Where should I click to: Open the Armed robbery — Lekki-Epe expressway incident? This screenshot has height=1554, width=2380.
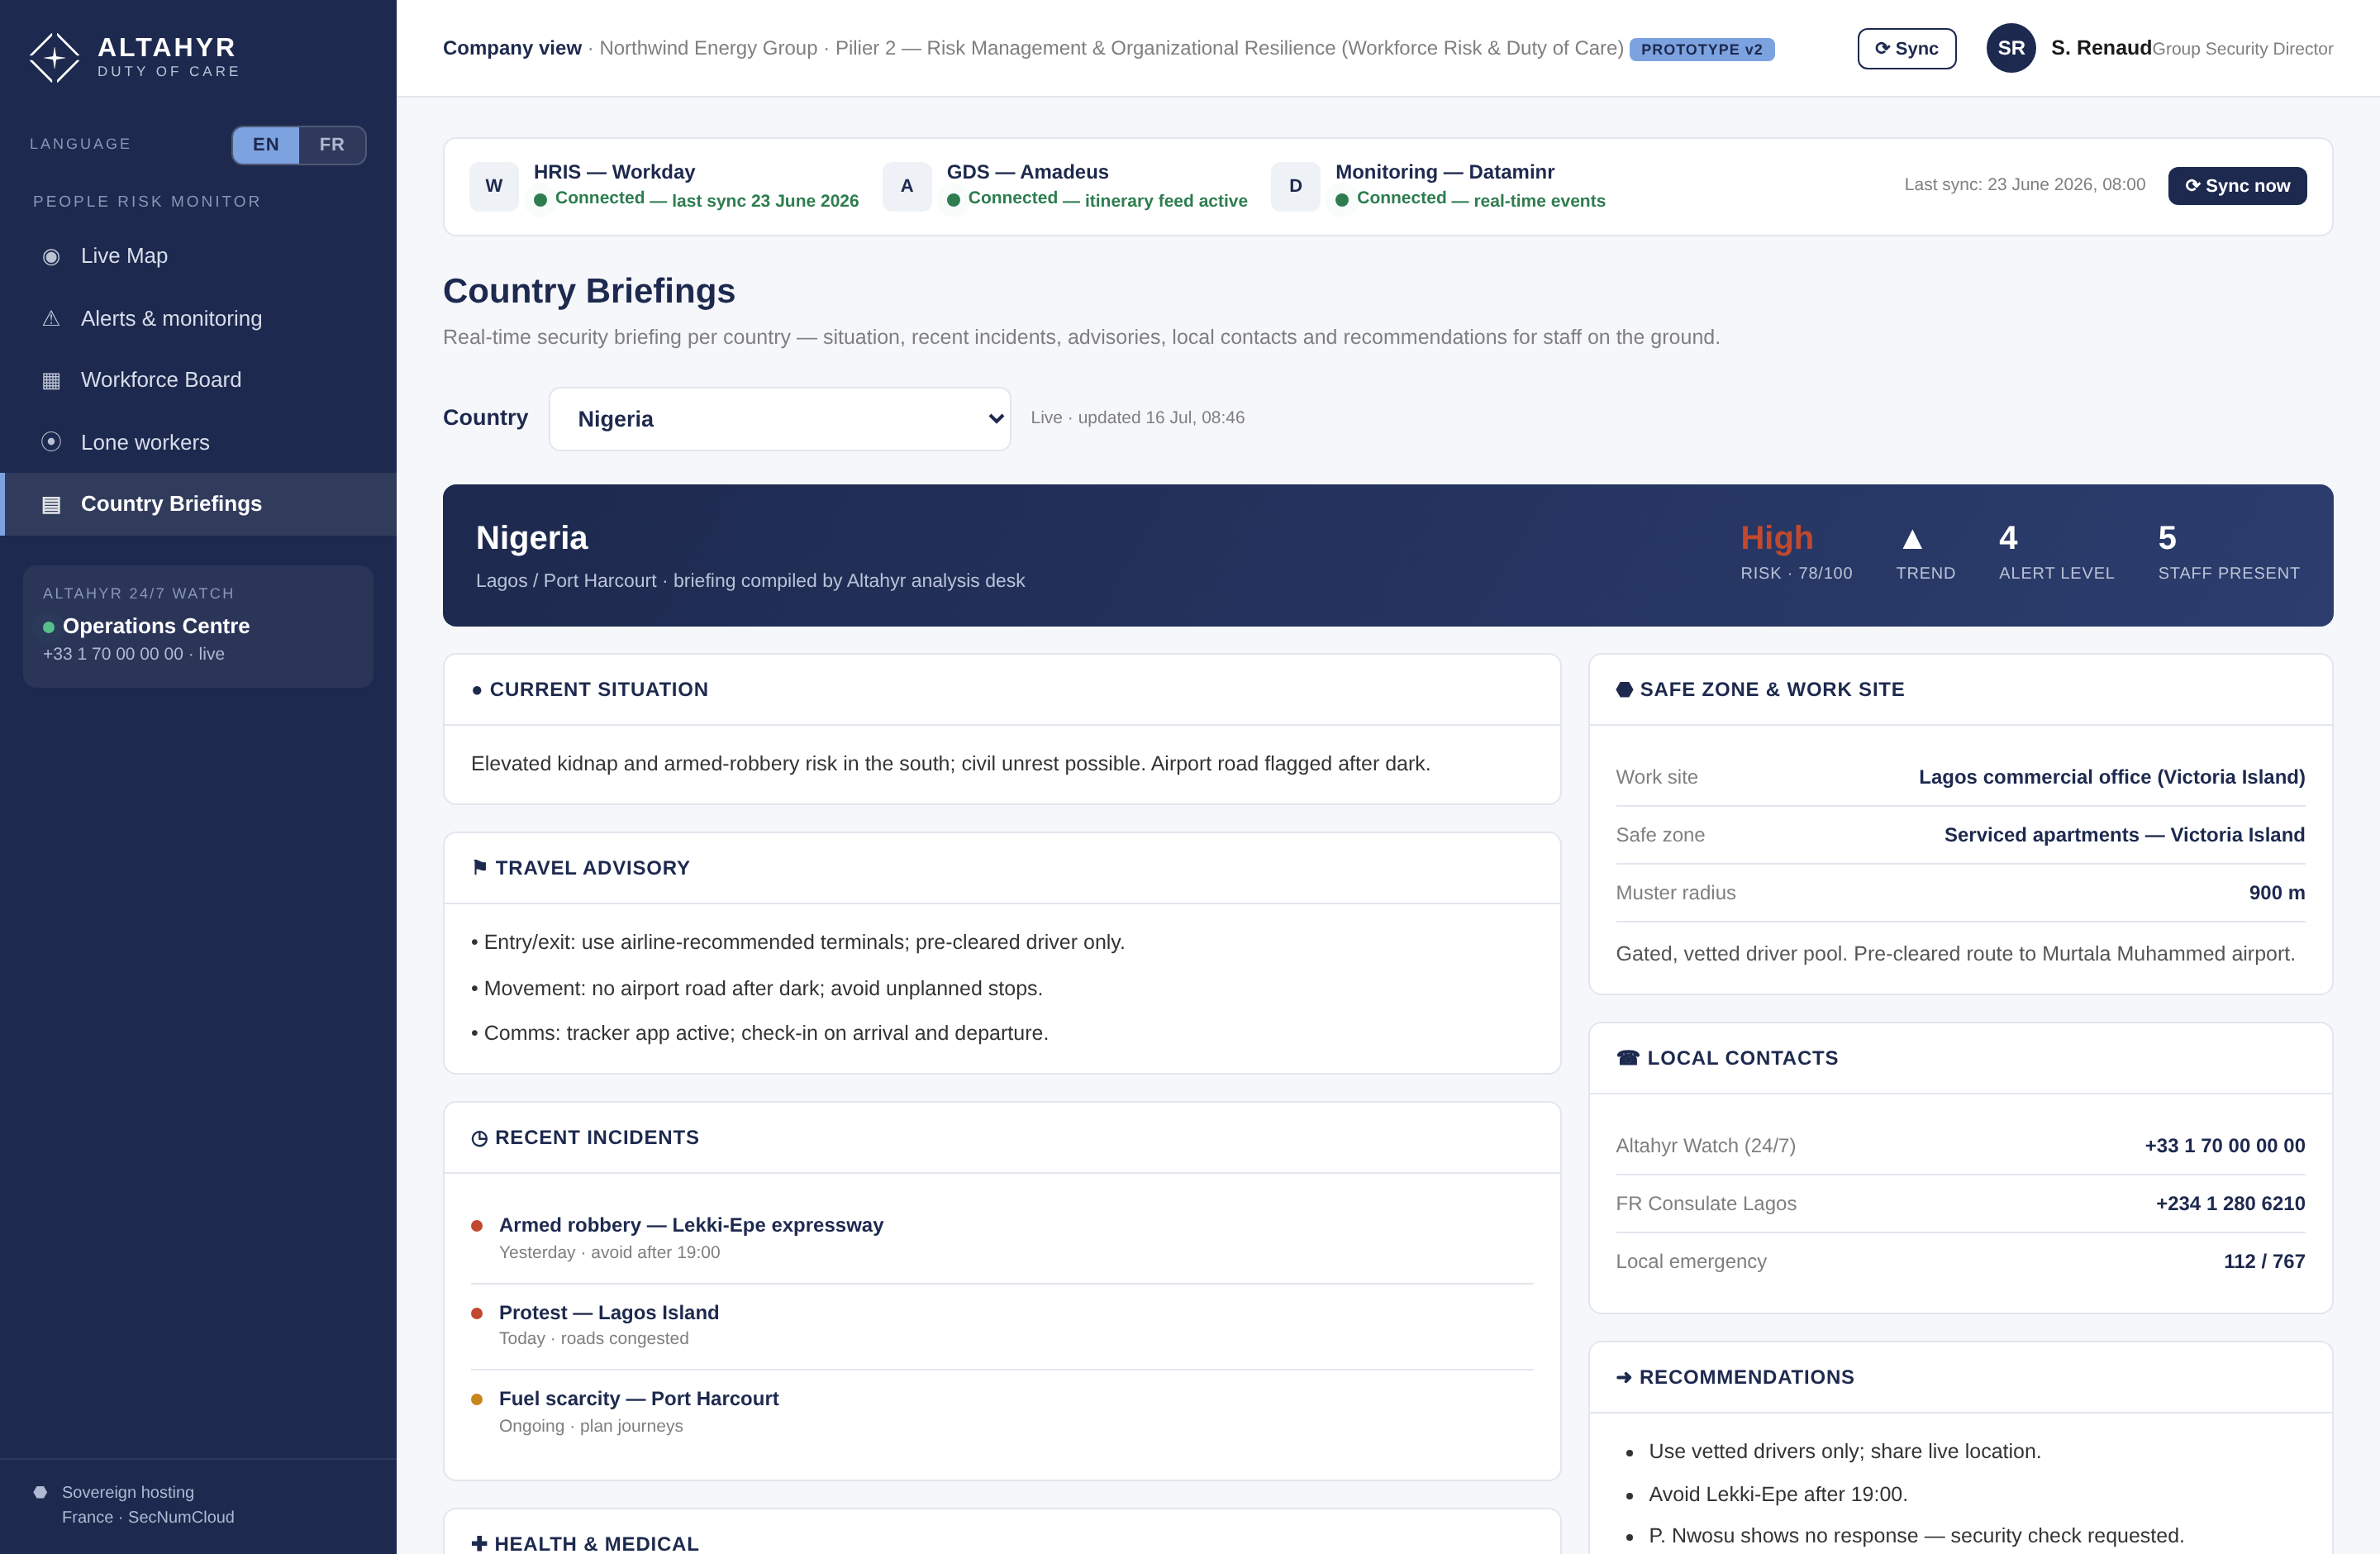[1002, 1238]
